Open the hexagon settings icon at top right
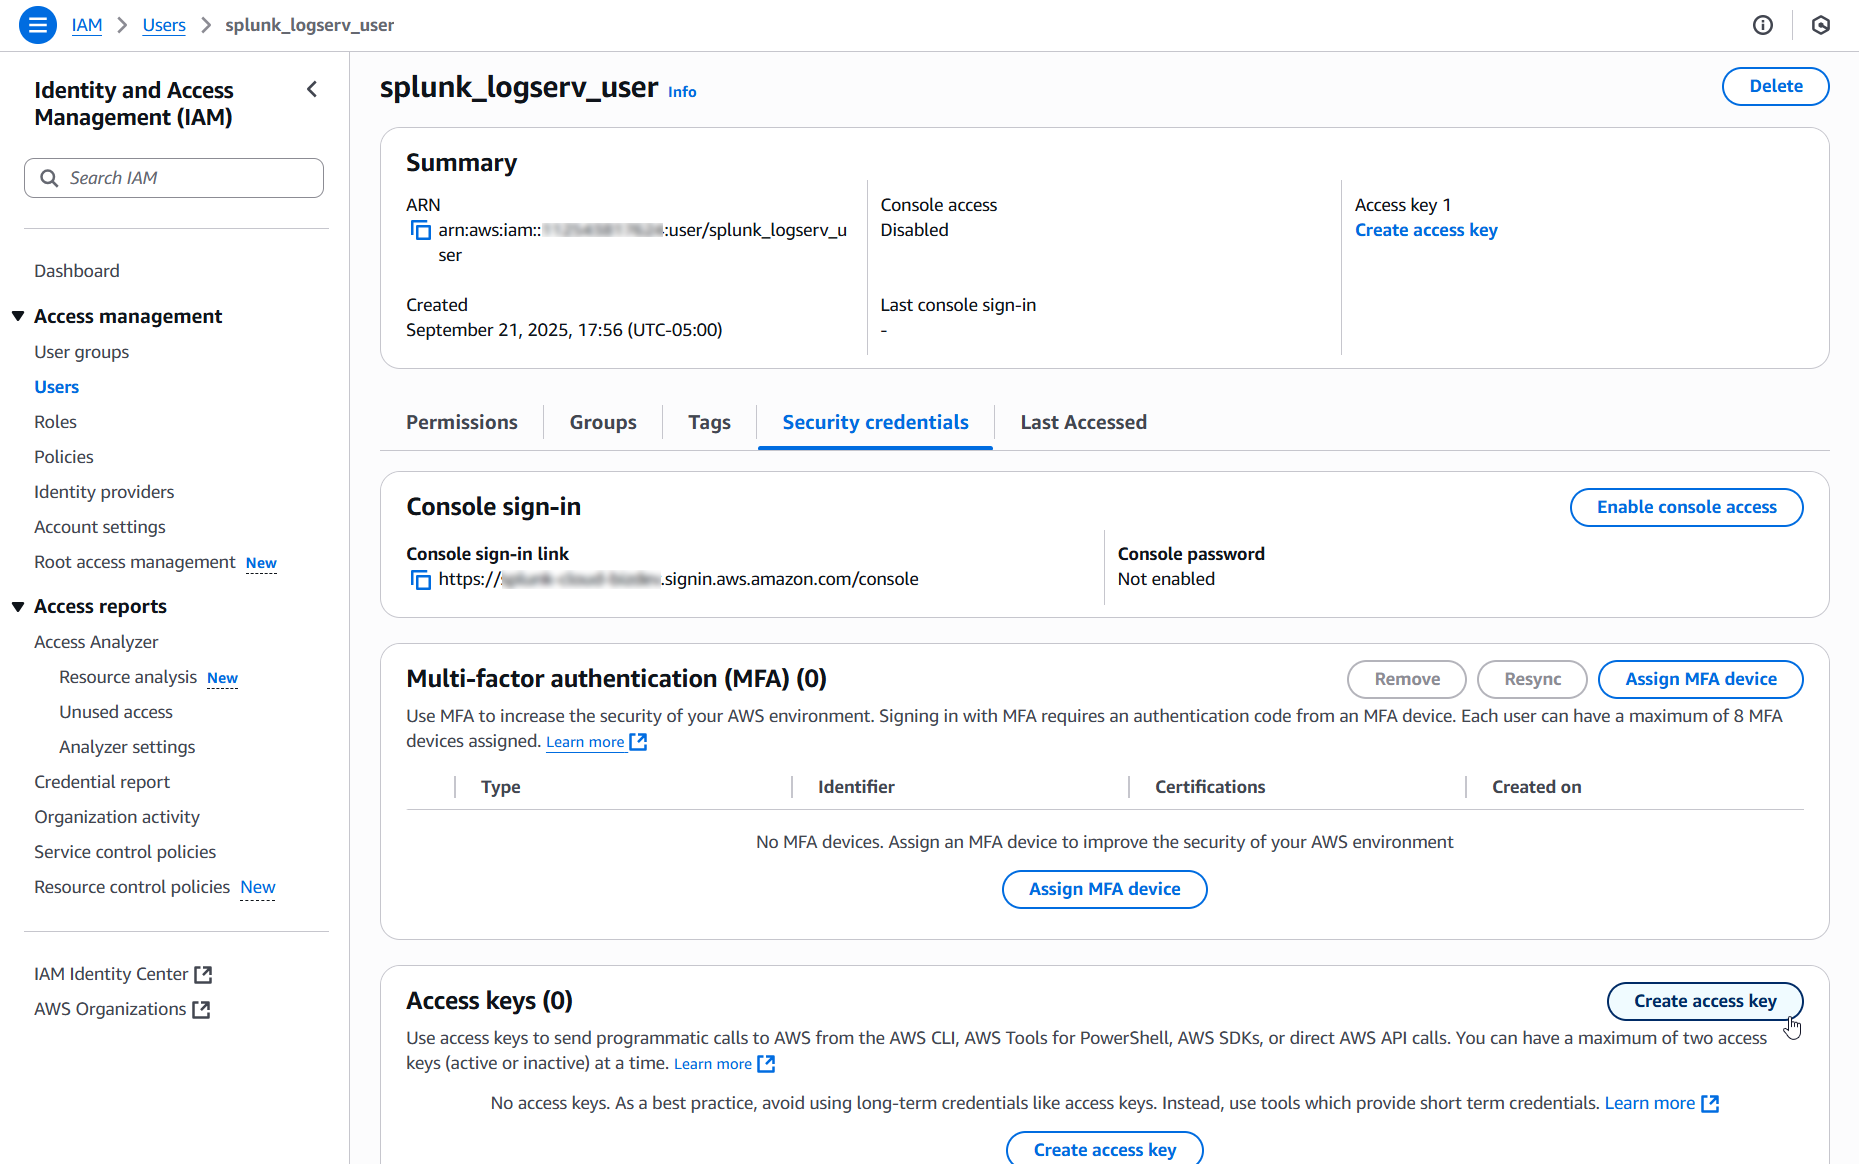The height and width of the screenshot is (1164, 1859). click(x=1821, y=25)
